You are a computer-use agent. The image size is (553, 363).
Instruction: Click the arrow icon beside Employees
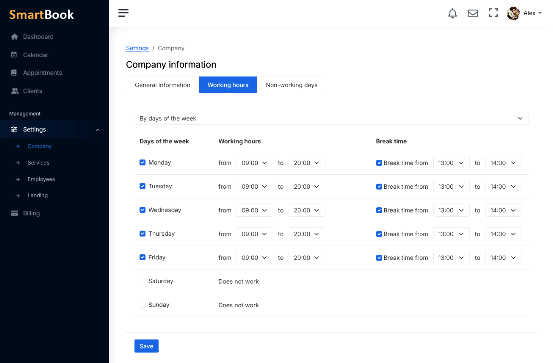coord(18,179)
